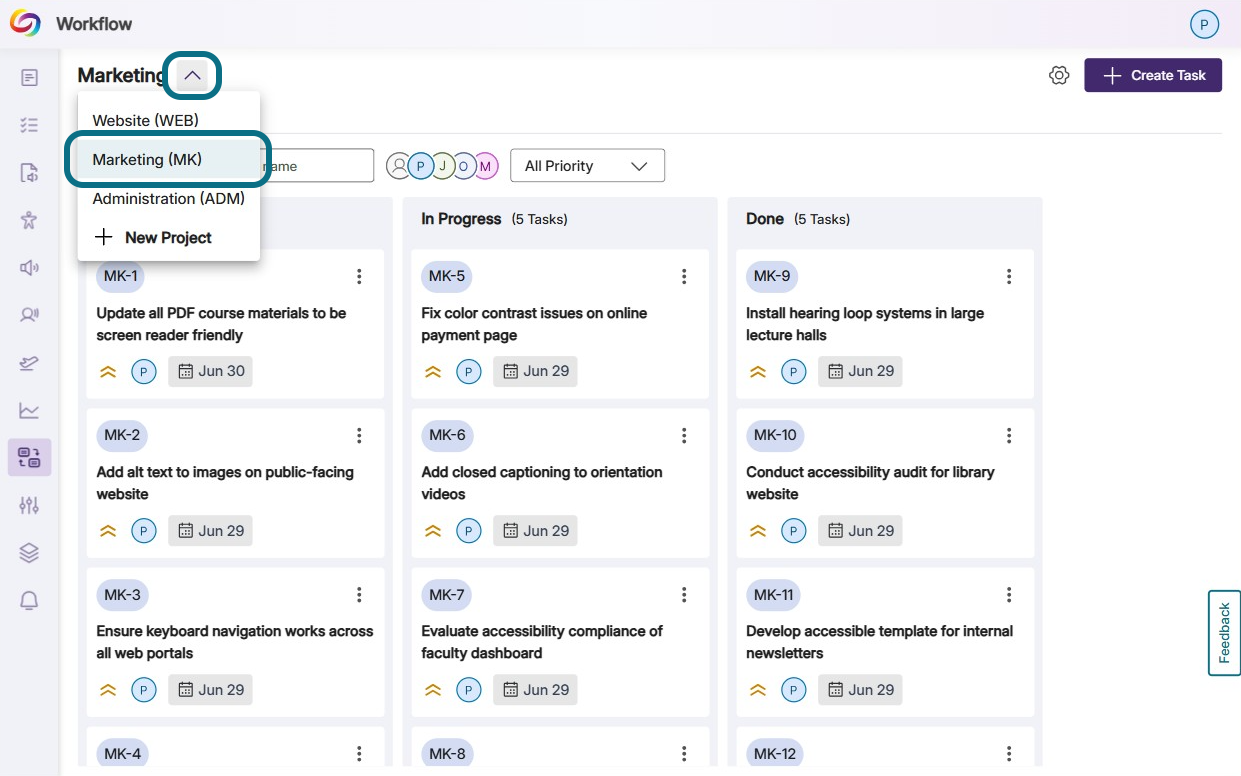
Task: Open the user profile avatar in header
Action: click(1204, 24)
